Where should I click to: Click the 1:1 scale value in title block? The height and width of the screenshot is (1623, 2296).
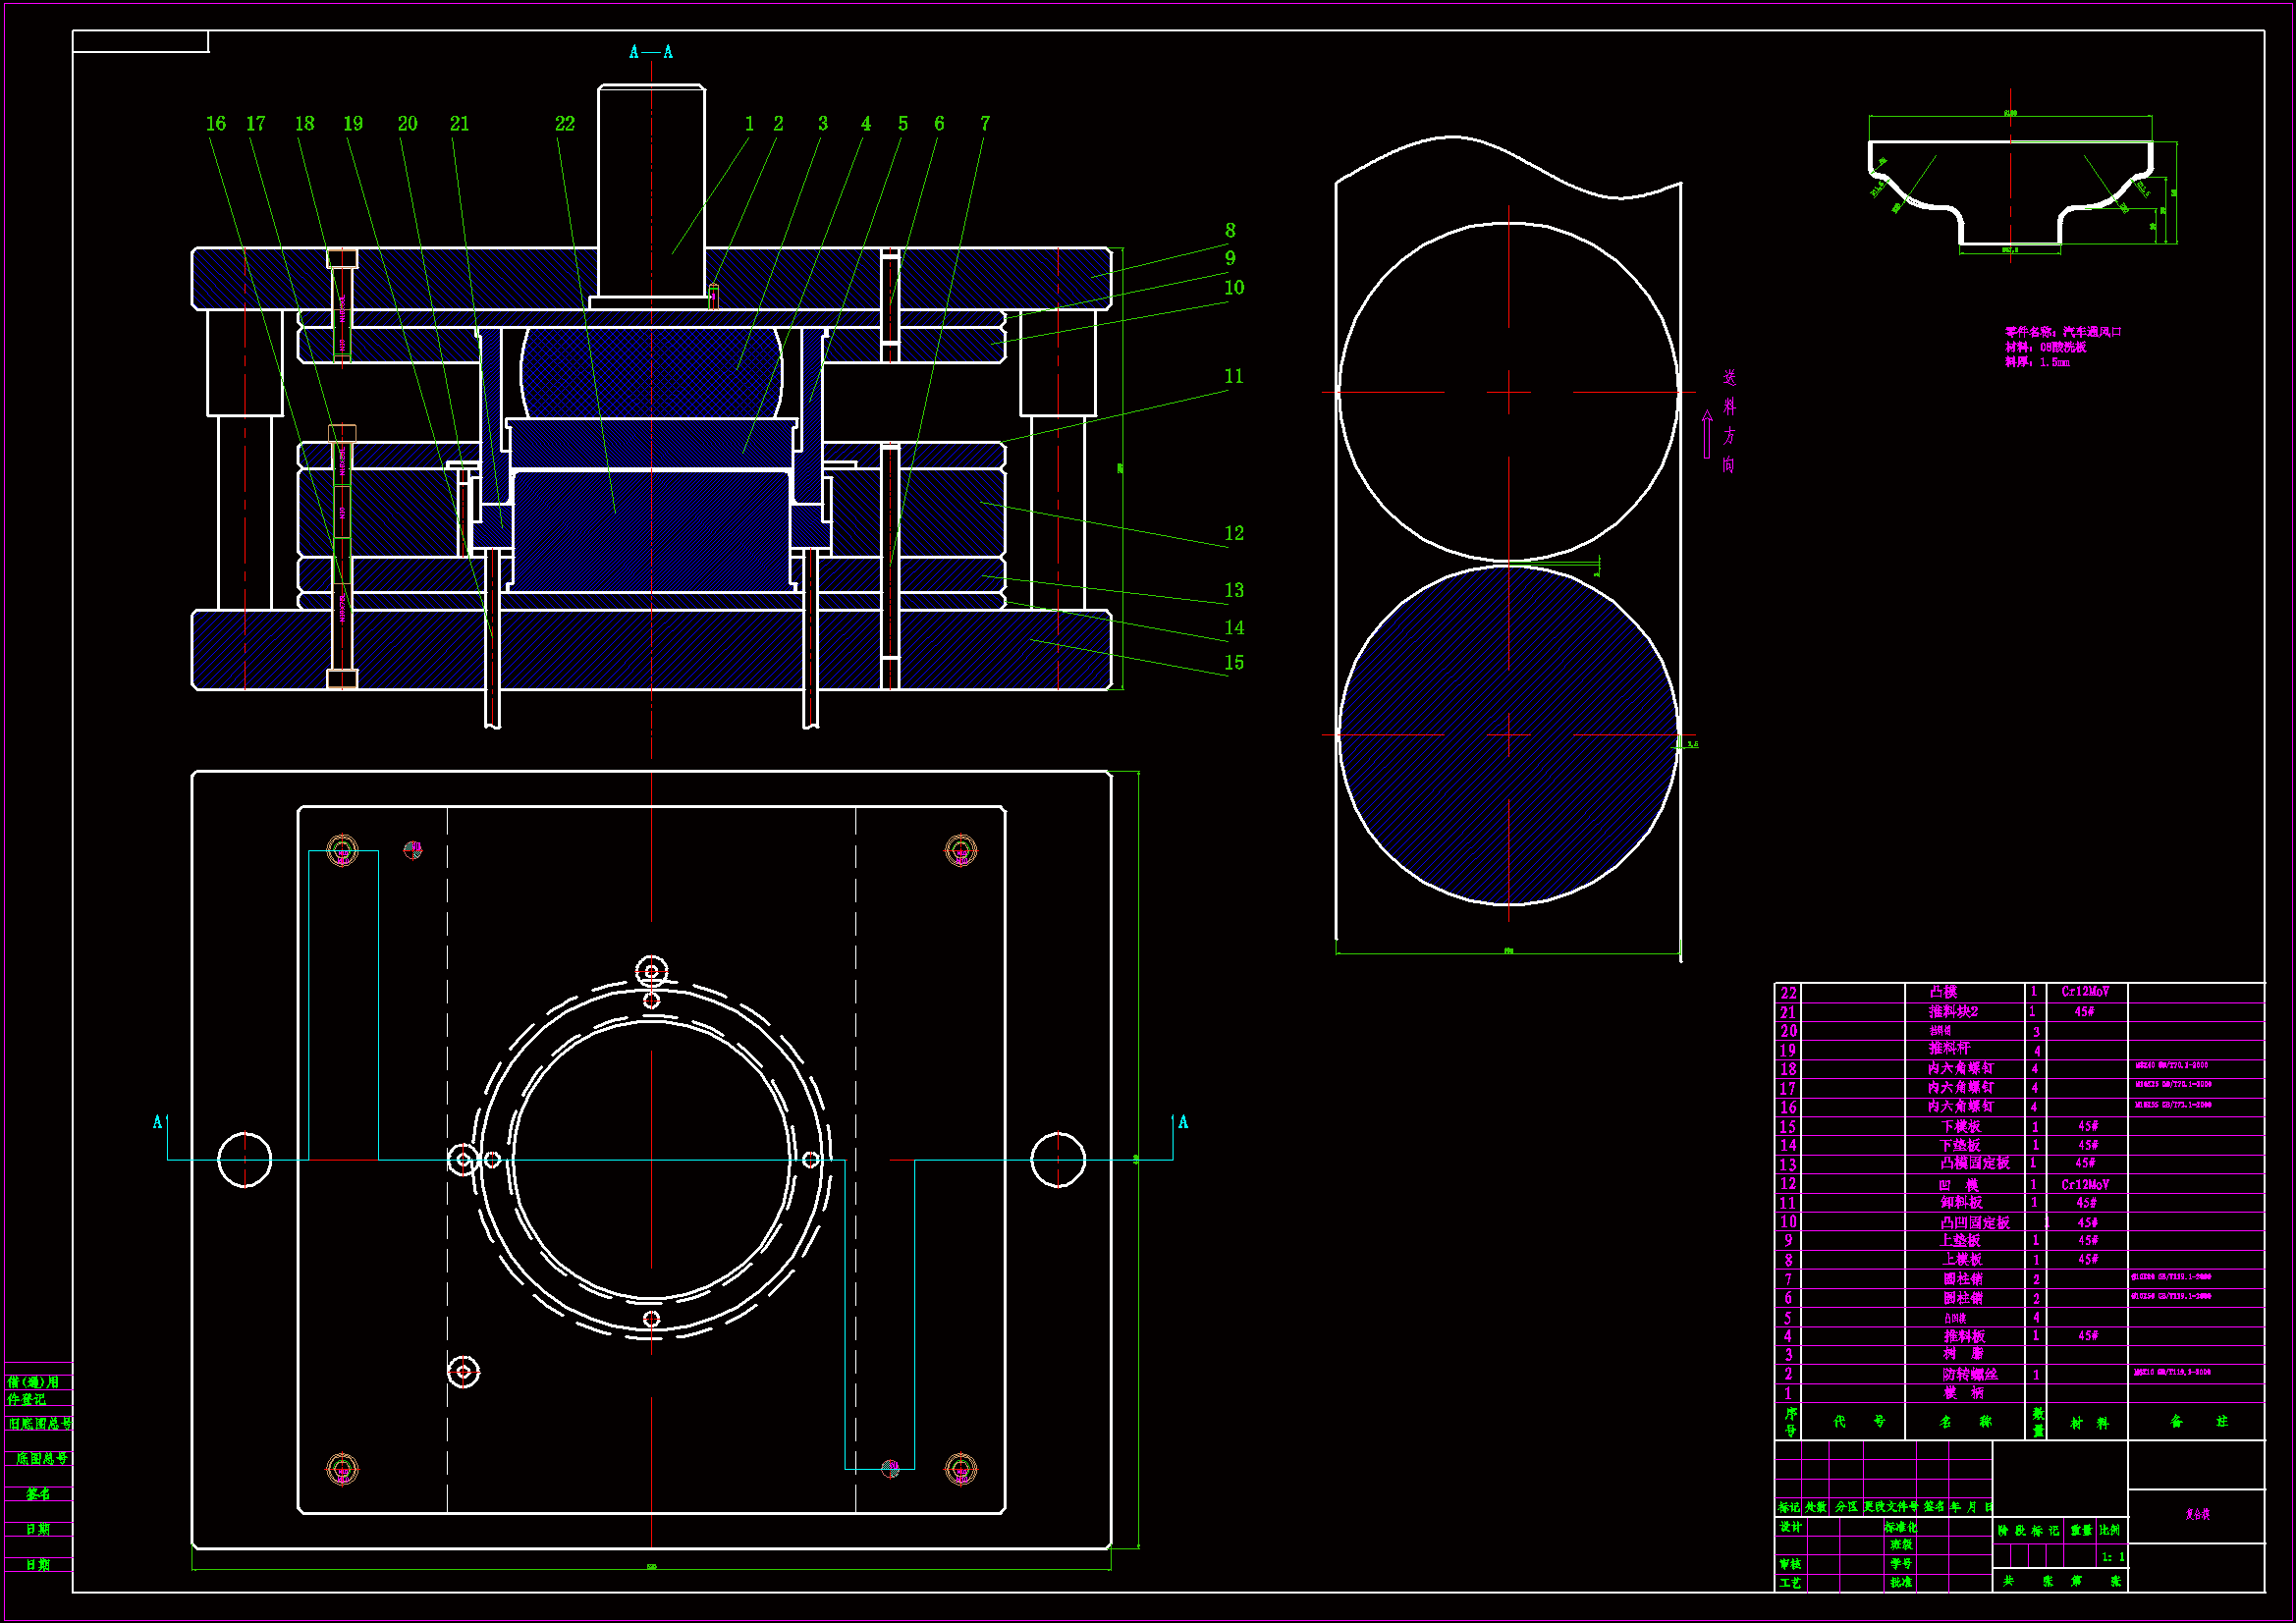coord(2113,1557)
